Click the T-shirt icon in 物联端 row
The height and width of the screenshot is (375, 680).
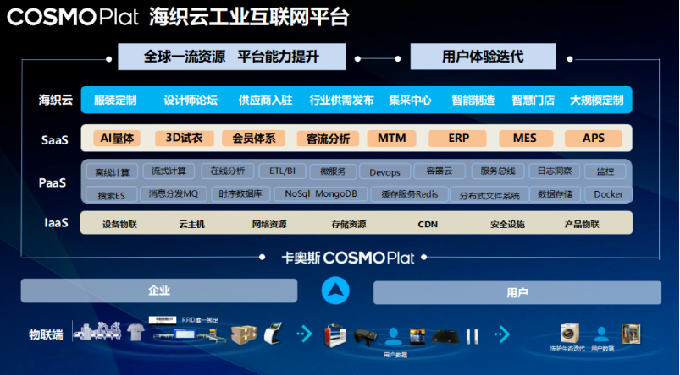[136, 332]
